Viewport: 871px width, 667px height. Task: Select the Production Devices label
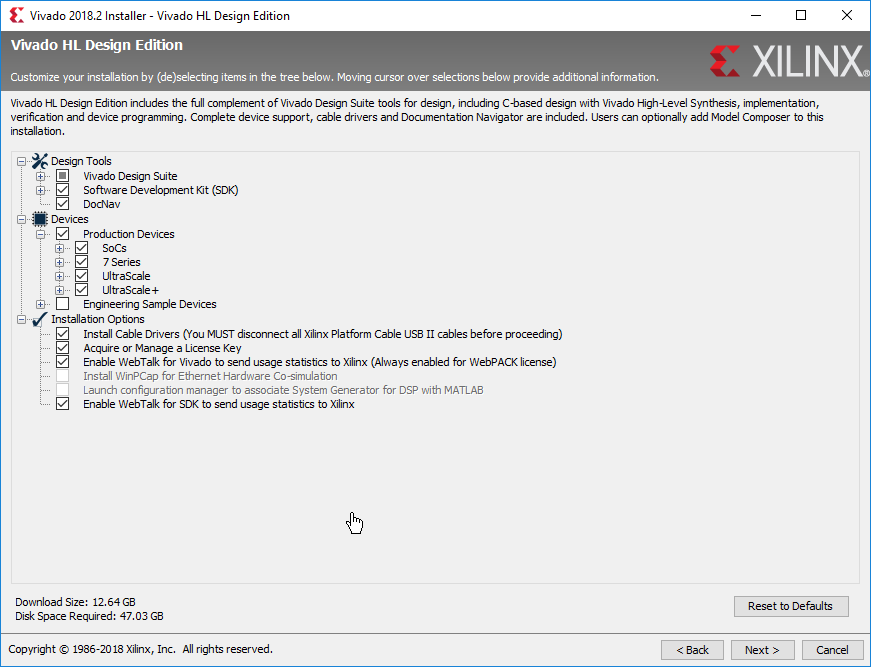click(128, 234)
